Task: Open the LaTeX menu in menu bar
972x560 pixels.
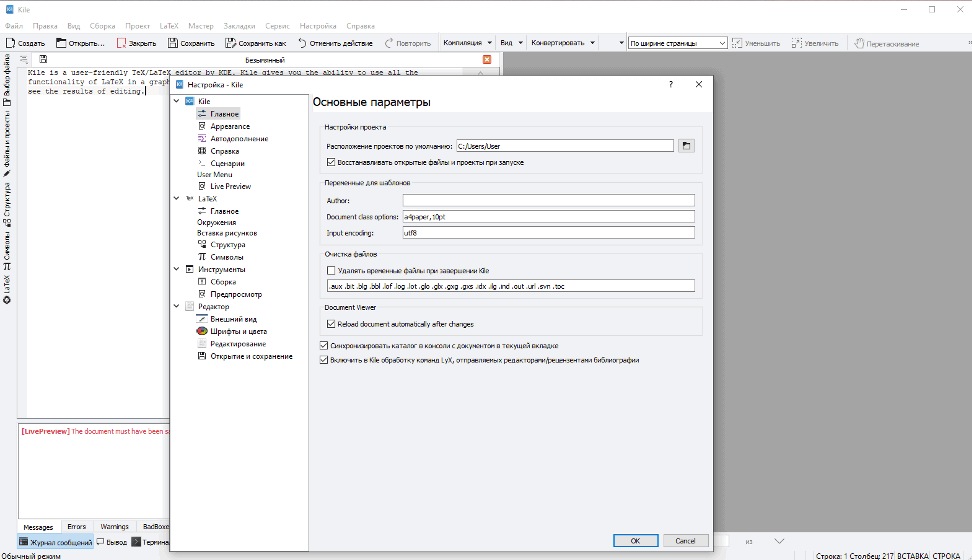Action: [169, 26]
